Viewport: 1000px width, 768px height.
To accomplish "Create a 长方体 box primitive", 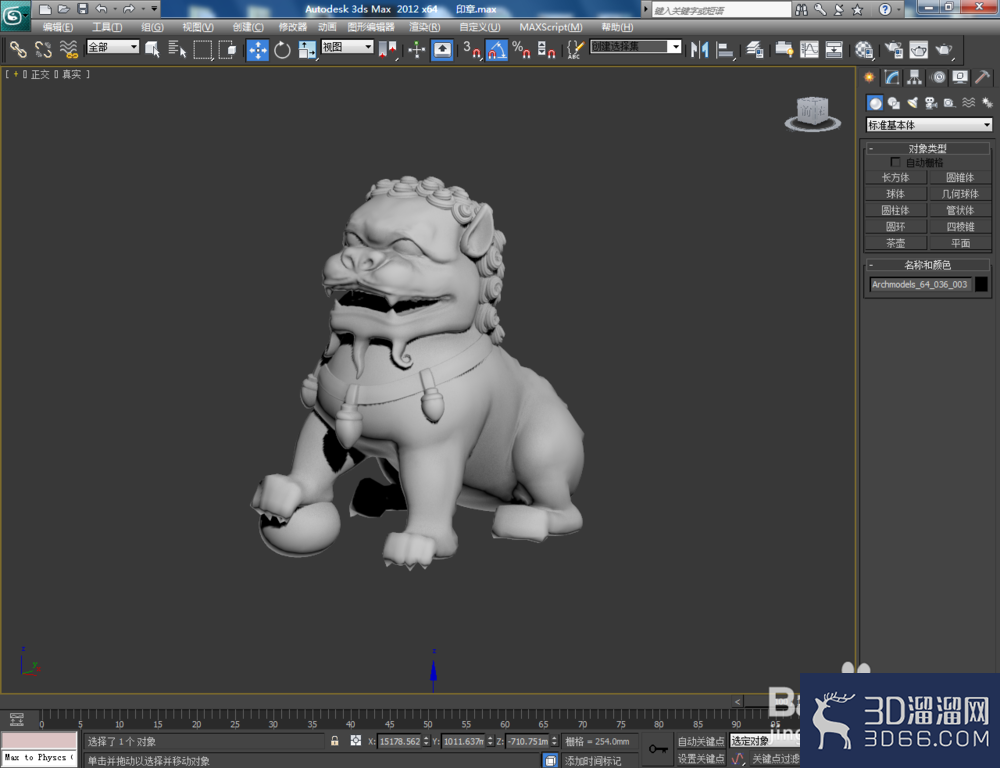I will [x=895, y=177].
